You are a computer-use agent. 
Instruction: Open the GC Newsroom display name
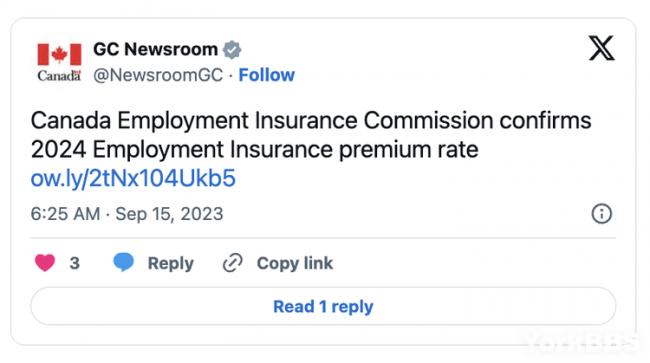click(155, 49)
